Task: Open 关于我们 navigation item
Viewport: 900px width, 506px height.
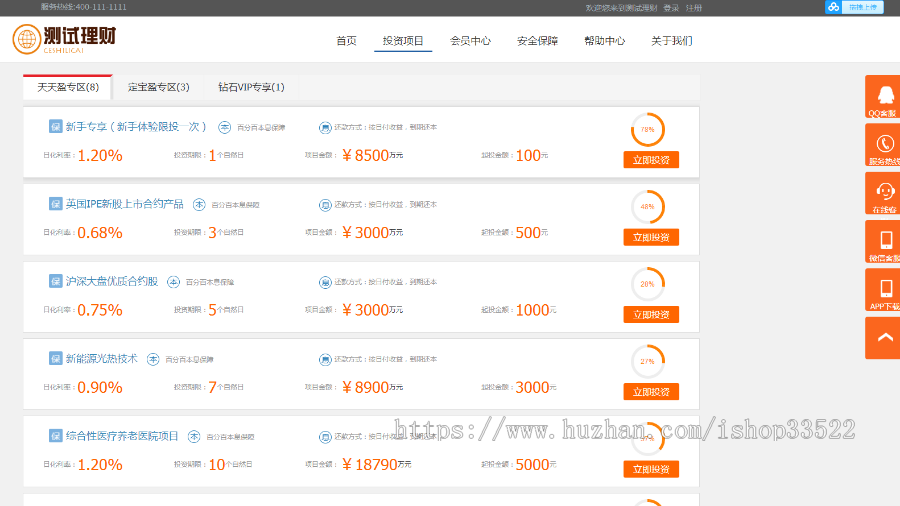Action: [x=672, y=41]
